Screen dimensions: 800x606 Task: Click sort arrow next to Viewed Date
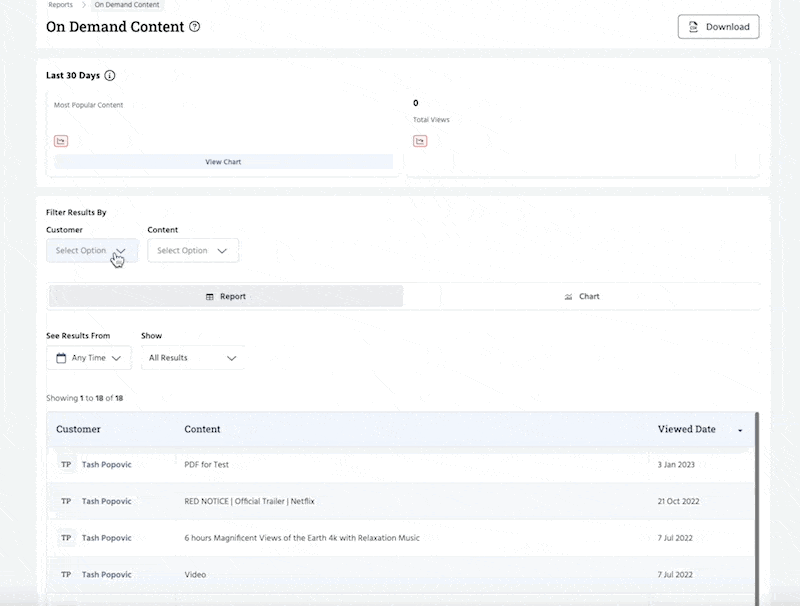pyautogui.click(x=740, y=430)
